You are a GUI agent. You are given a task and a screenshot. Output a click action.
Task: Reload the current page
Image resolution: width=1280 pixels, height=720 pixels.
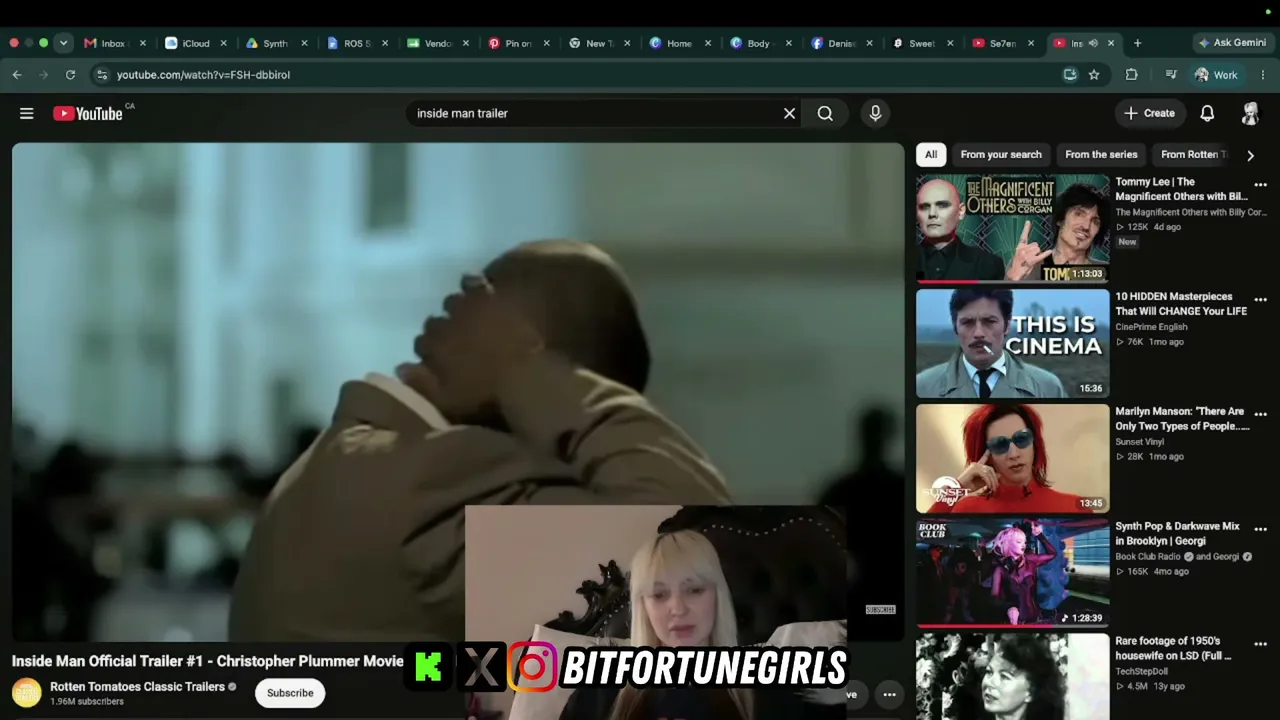(70, 75)
